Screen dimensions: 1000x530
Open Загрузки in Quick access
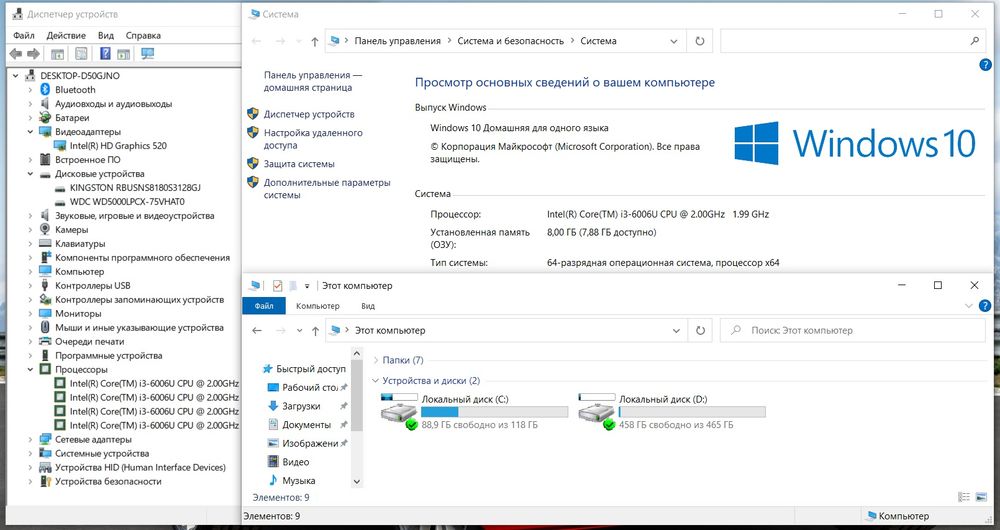[301, 406]
